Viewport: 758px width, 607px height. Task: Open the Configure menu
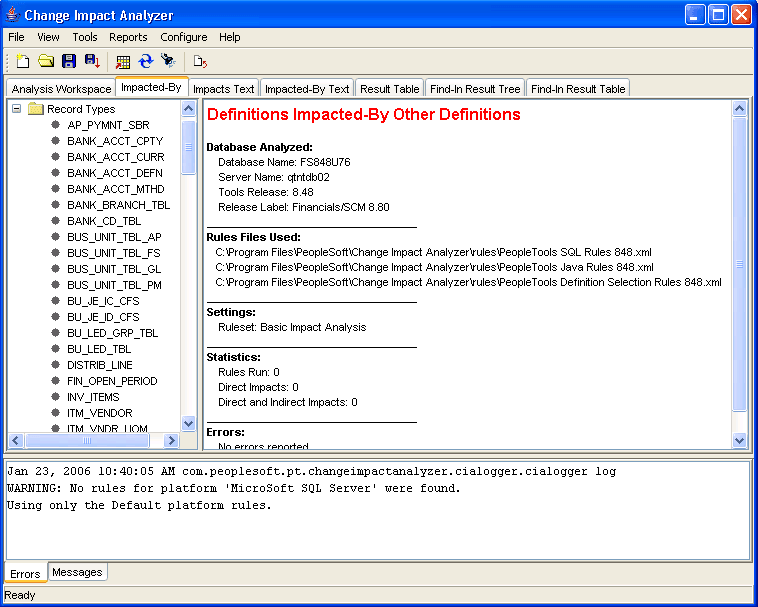pos(183,37)
